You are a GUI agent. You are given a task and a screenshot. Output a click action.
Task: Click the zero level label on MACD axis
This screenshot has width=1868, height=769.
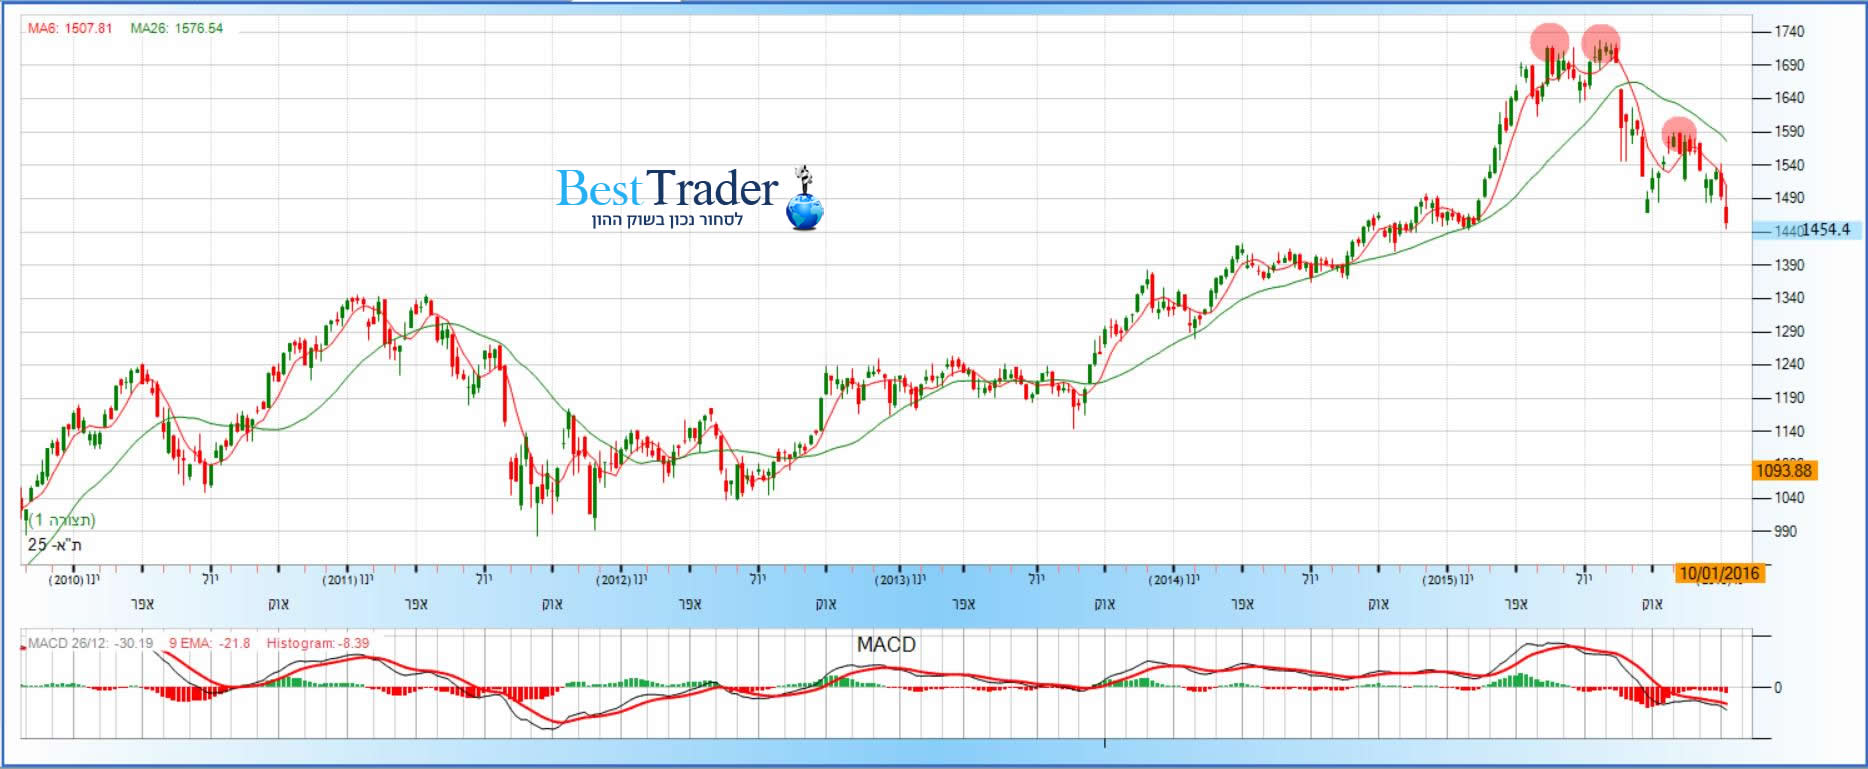click(x=1777, y=688)
